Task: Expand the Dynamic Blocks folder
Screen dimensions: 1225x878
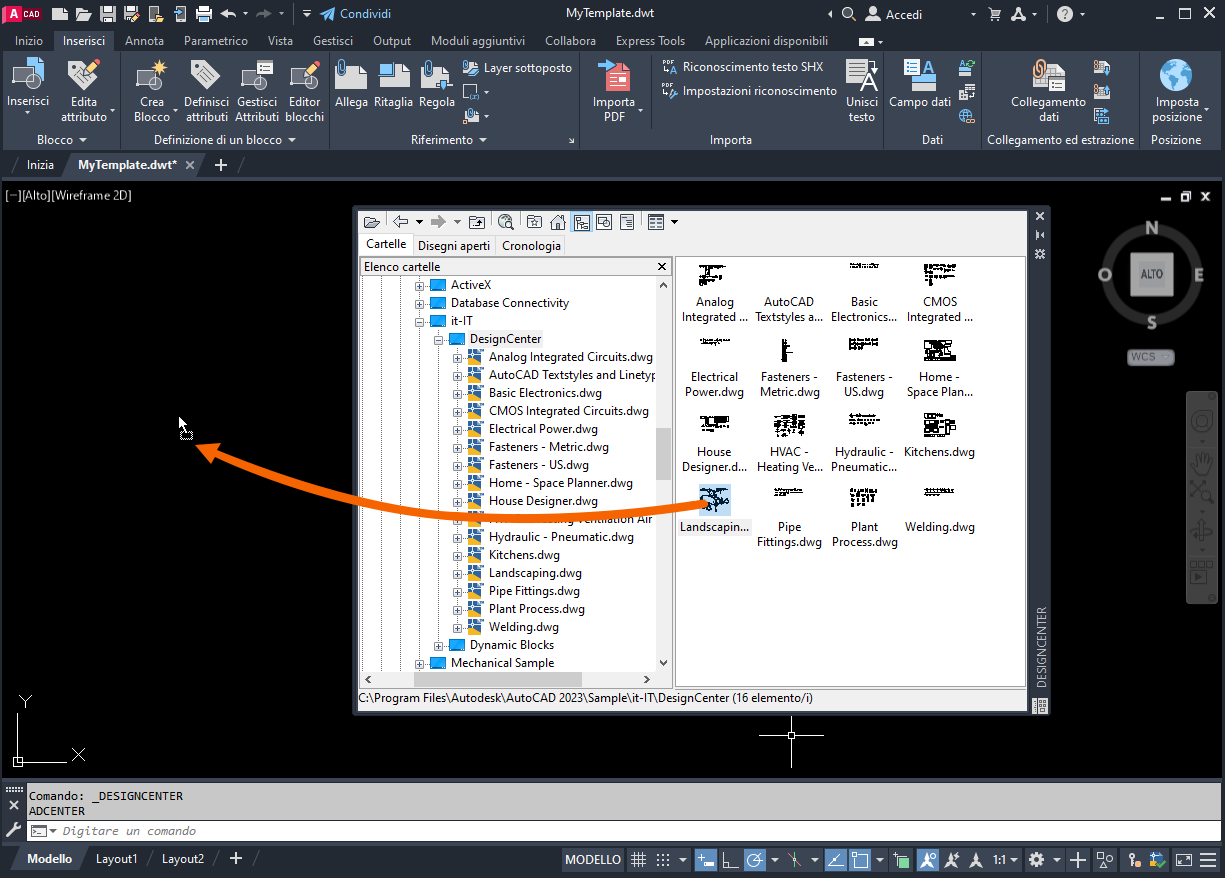Action: (x=439, y=645)
